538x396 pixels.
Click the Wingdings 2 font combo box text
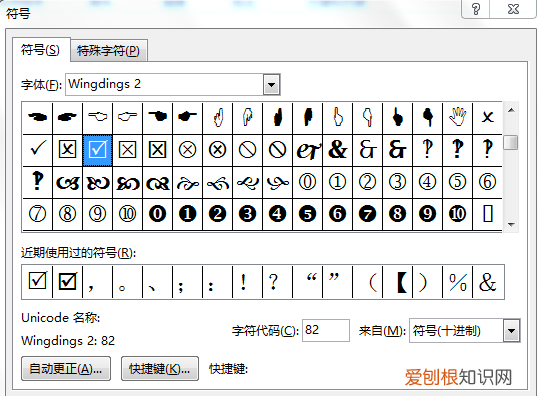click(105, 84)
